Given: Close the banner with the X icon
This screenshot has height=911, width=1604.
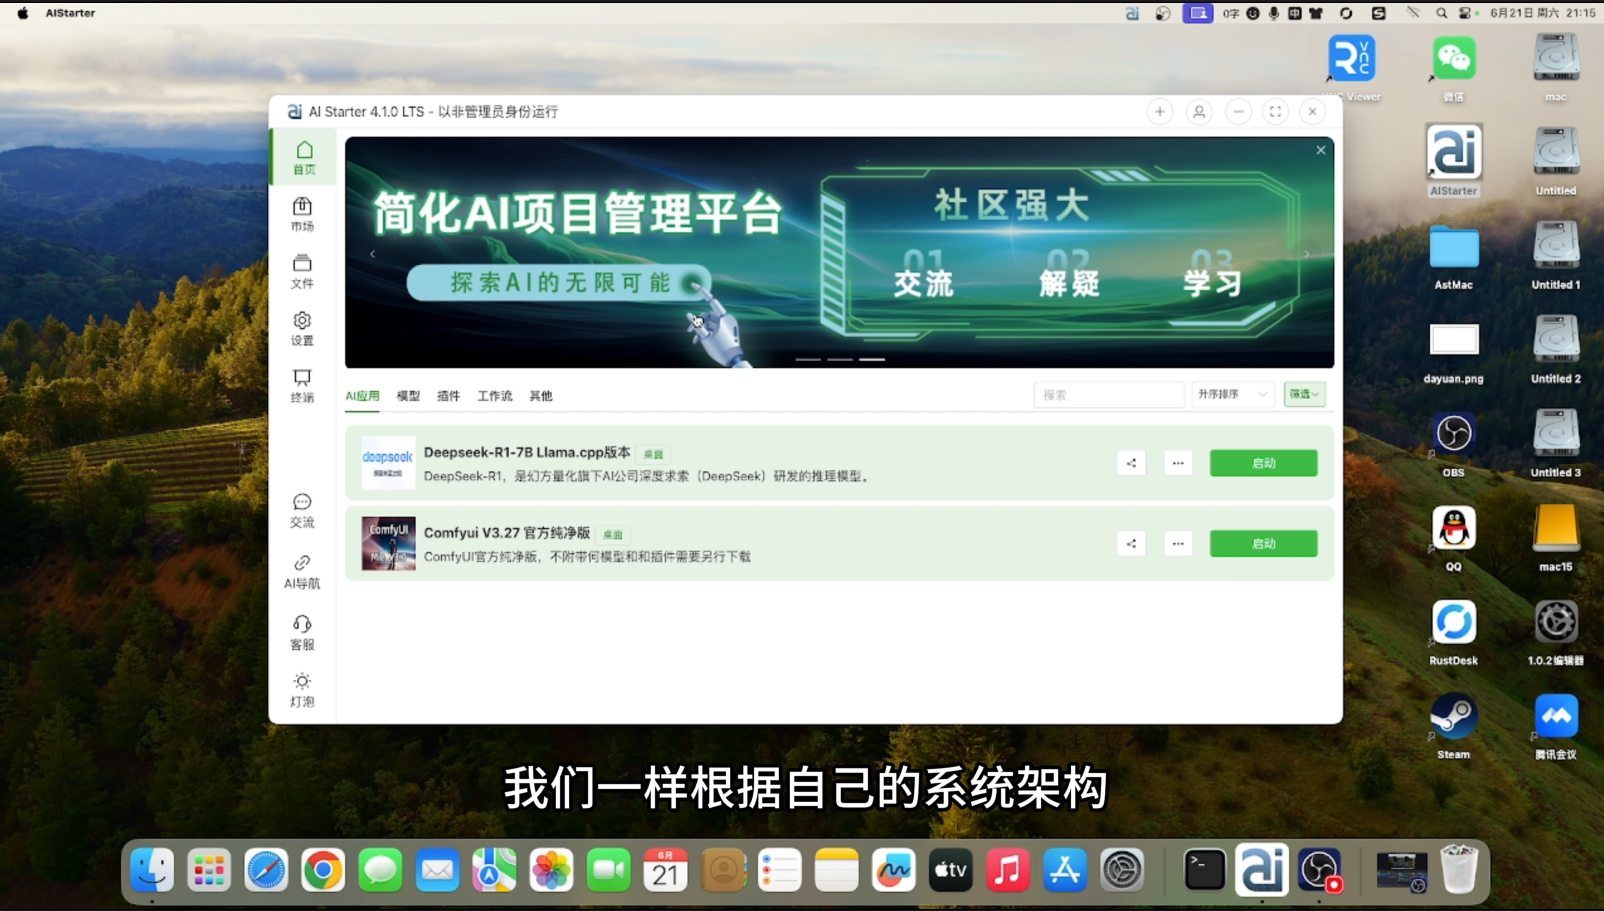Looking at the screenshot, I should click(x=1320, y=150).
